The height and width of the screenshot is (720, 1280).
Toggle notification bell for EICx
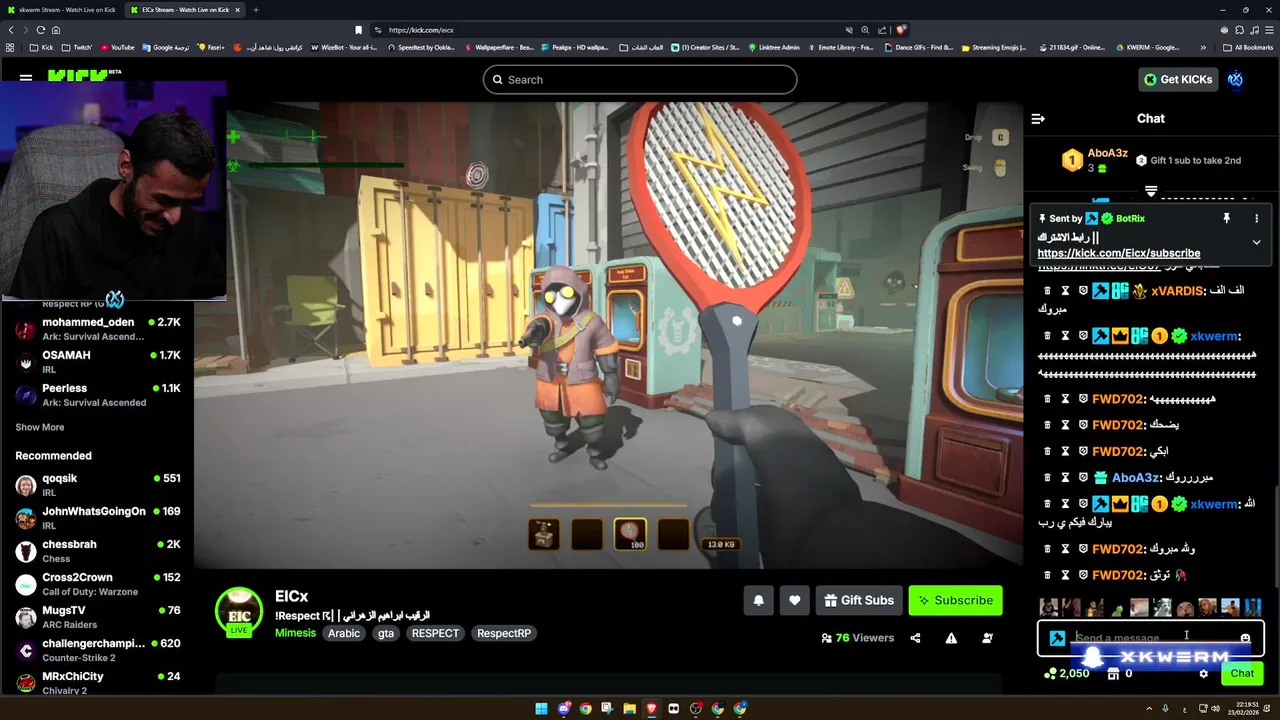tap(758, 600)
